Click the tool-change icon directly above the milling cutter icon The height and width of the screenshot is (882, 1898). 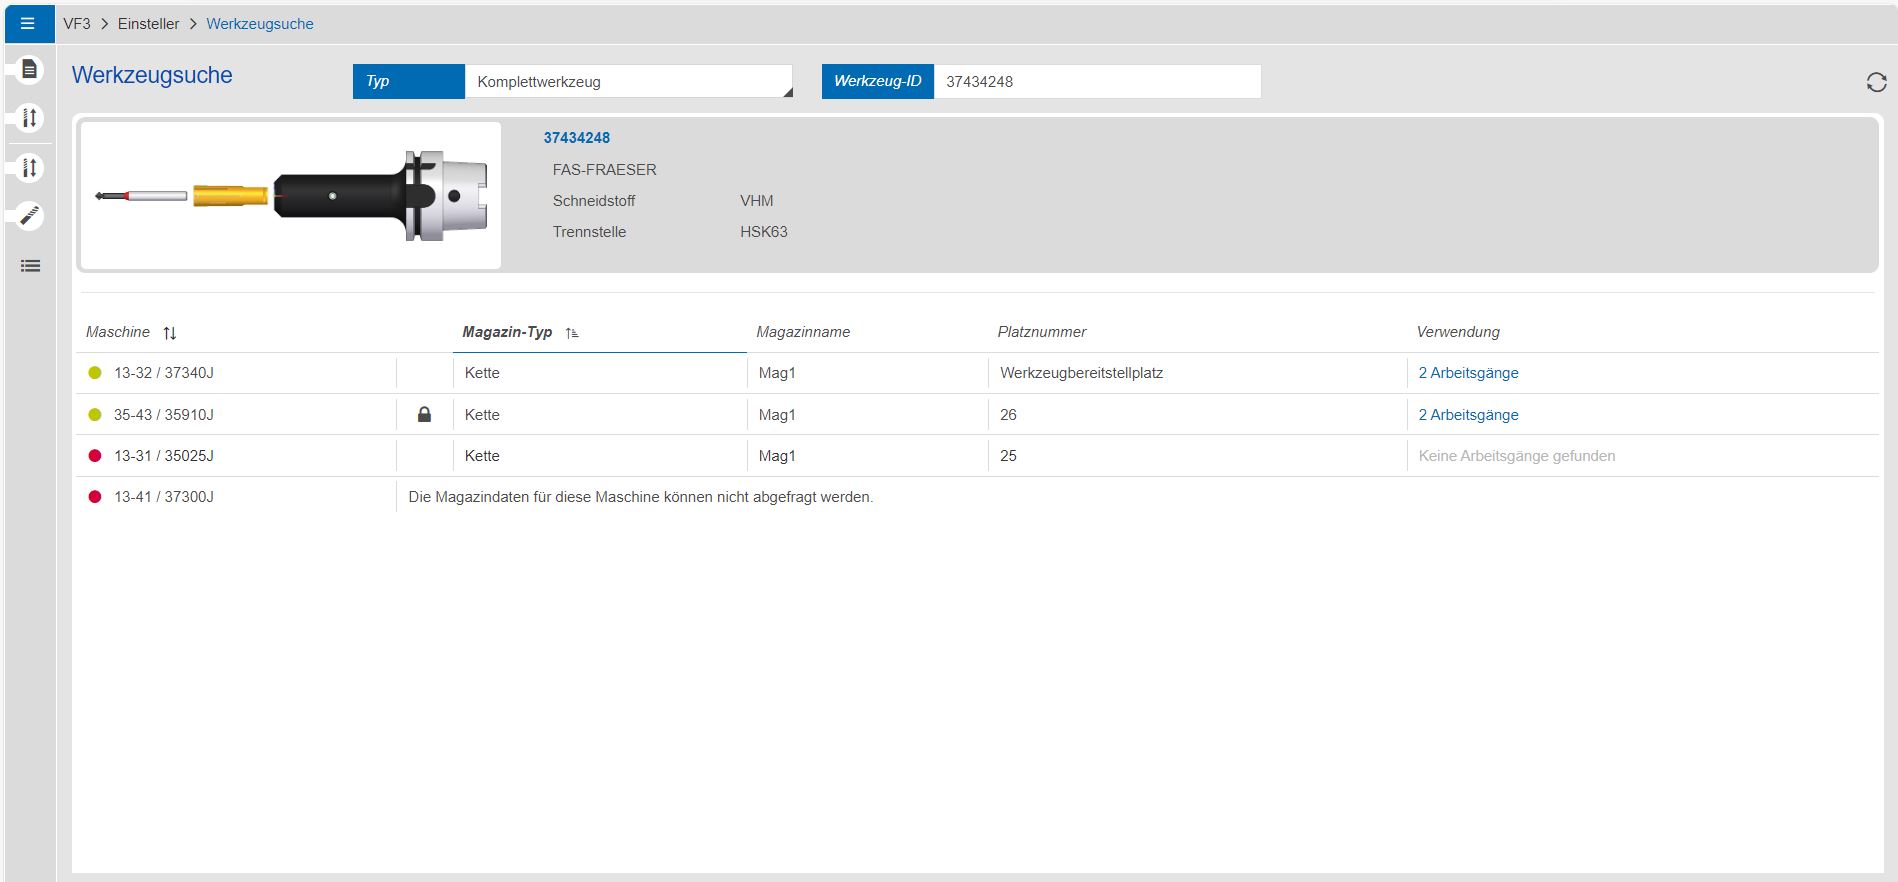(30, 168)
